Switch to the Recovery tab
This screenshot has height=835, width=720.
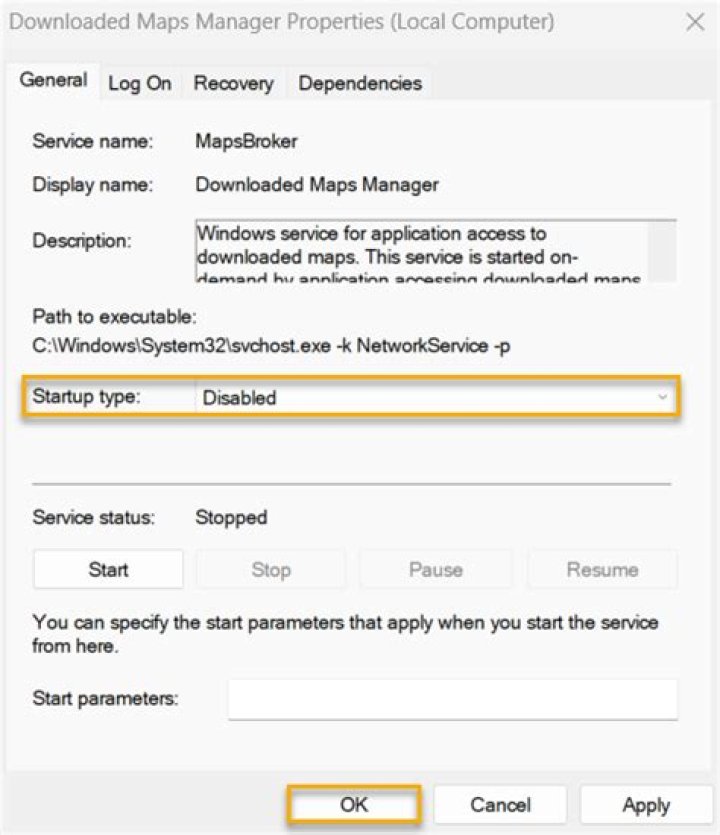point(233,84)
